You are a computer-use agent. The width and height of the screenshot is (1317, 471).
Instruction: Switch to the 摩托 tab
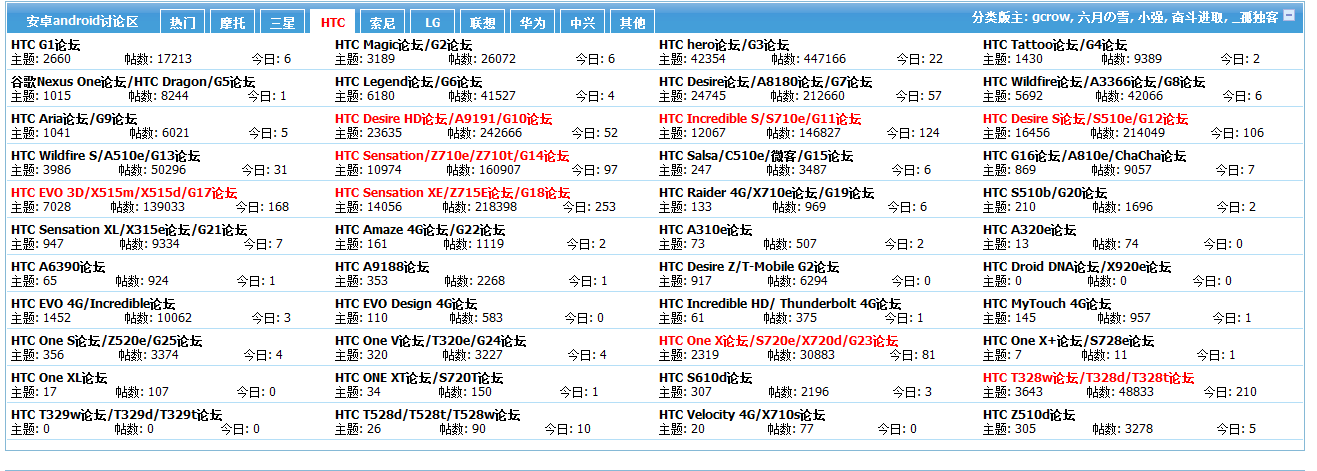tap(233, 22)
